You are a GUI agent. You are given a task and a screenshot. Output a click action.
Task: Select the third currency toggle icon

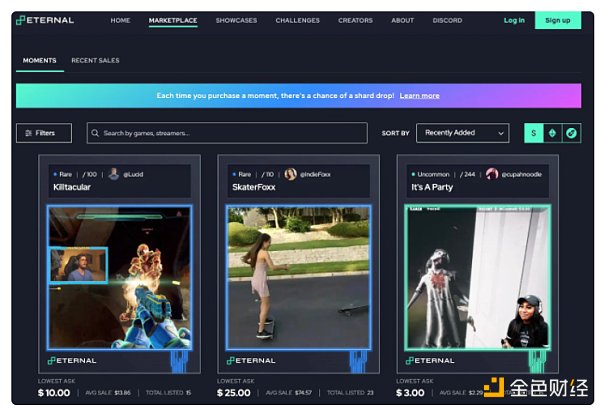point(570,133)
